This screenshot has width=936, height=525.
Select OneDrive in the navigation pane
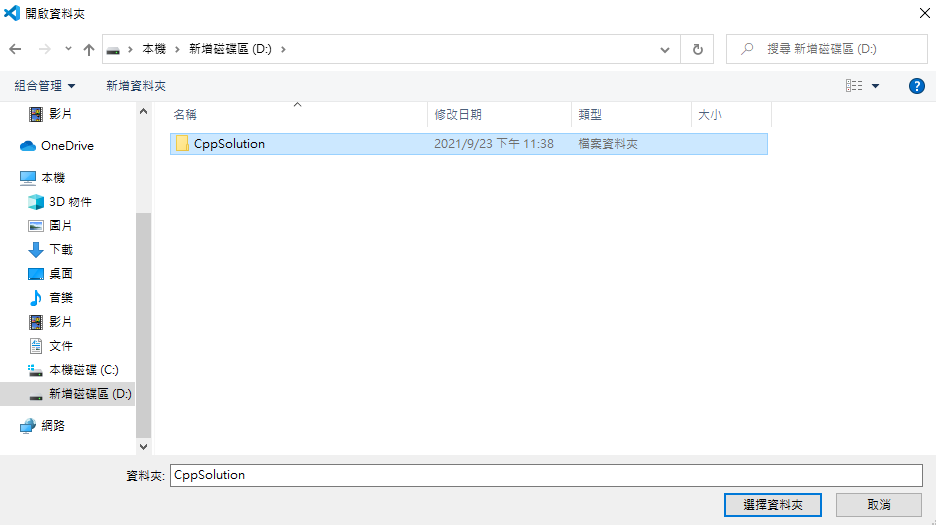click(x=67, y=146)
